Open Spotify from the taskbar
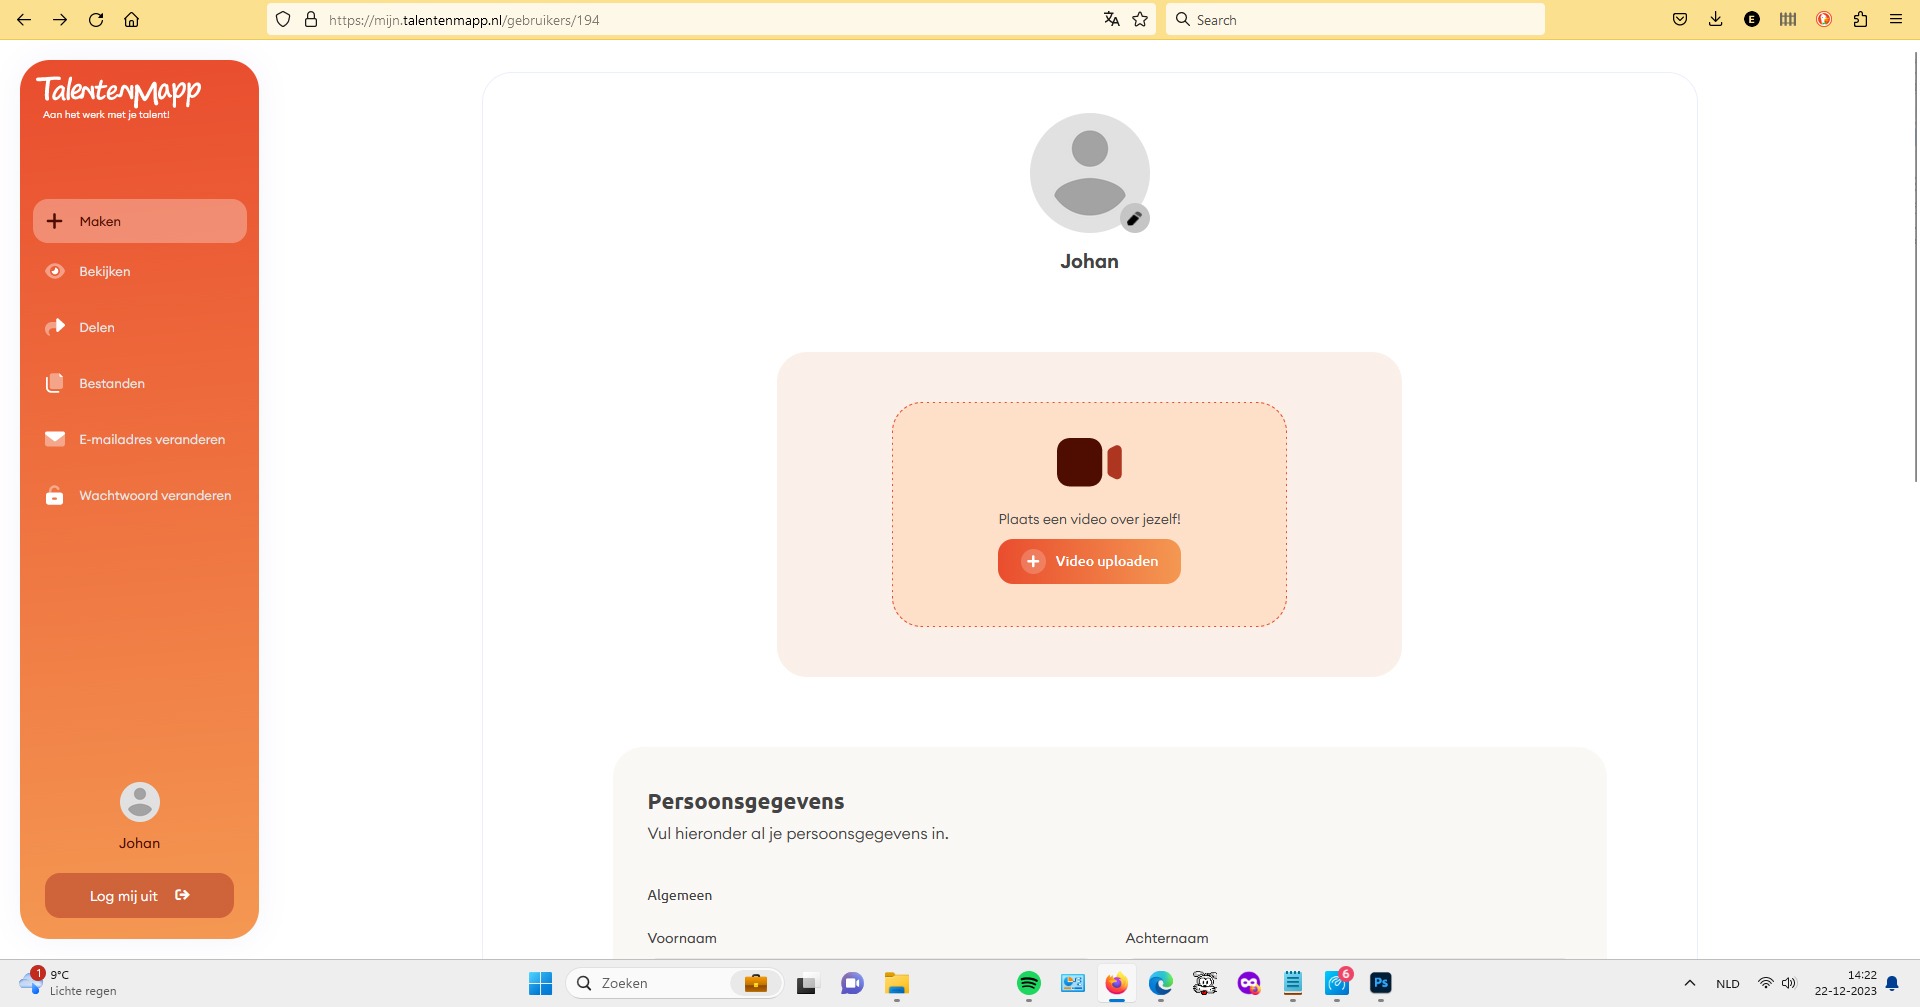 1029,983
